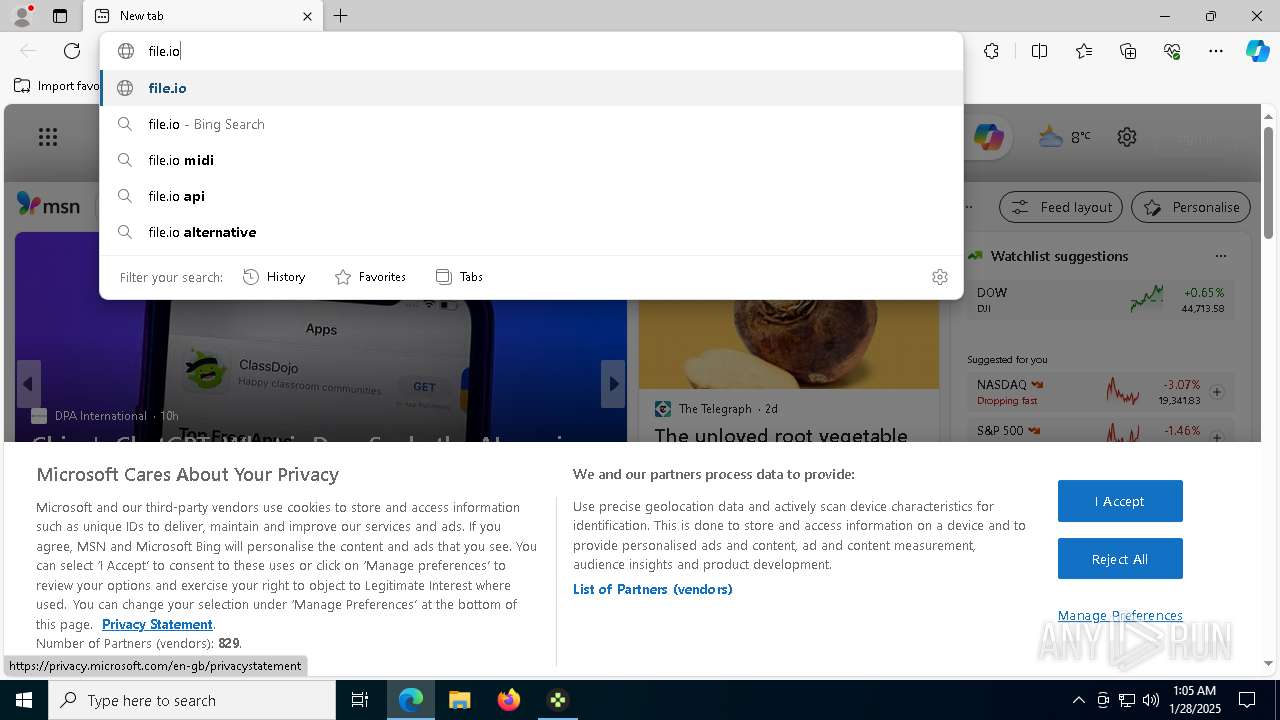Click the I Accept button
Screen dimensions: 1280x720
click(1120, 501)
